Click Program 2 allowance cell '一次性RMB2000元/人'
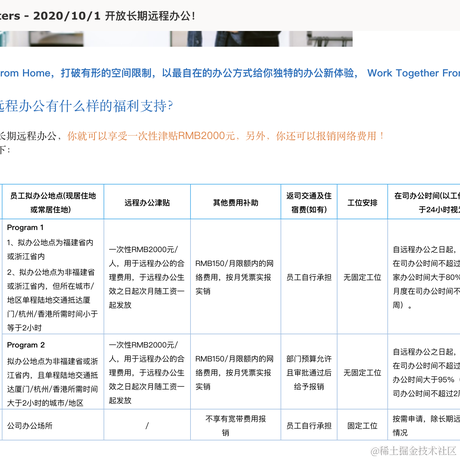460x460 pixels. point(147,372)
